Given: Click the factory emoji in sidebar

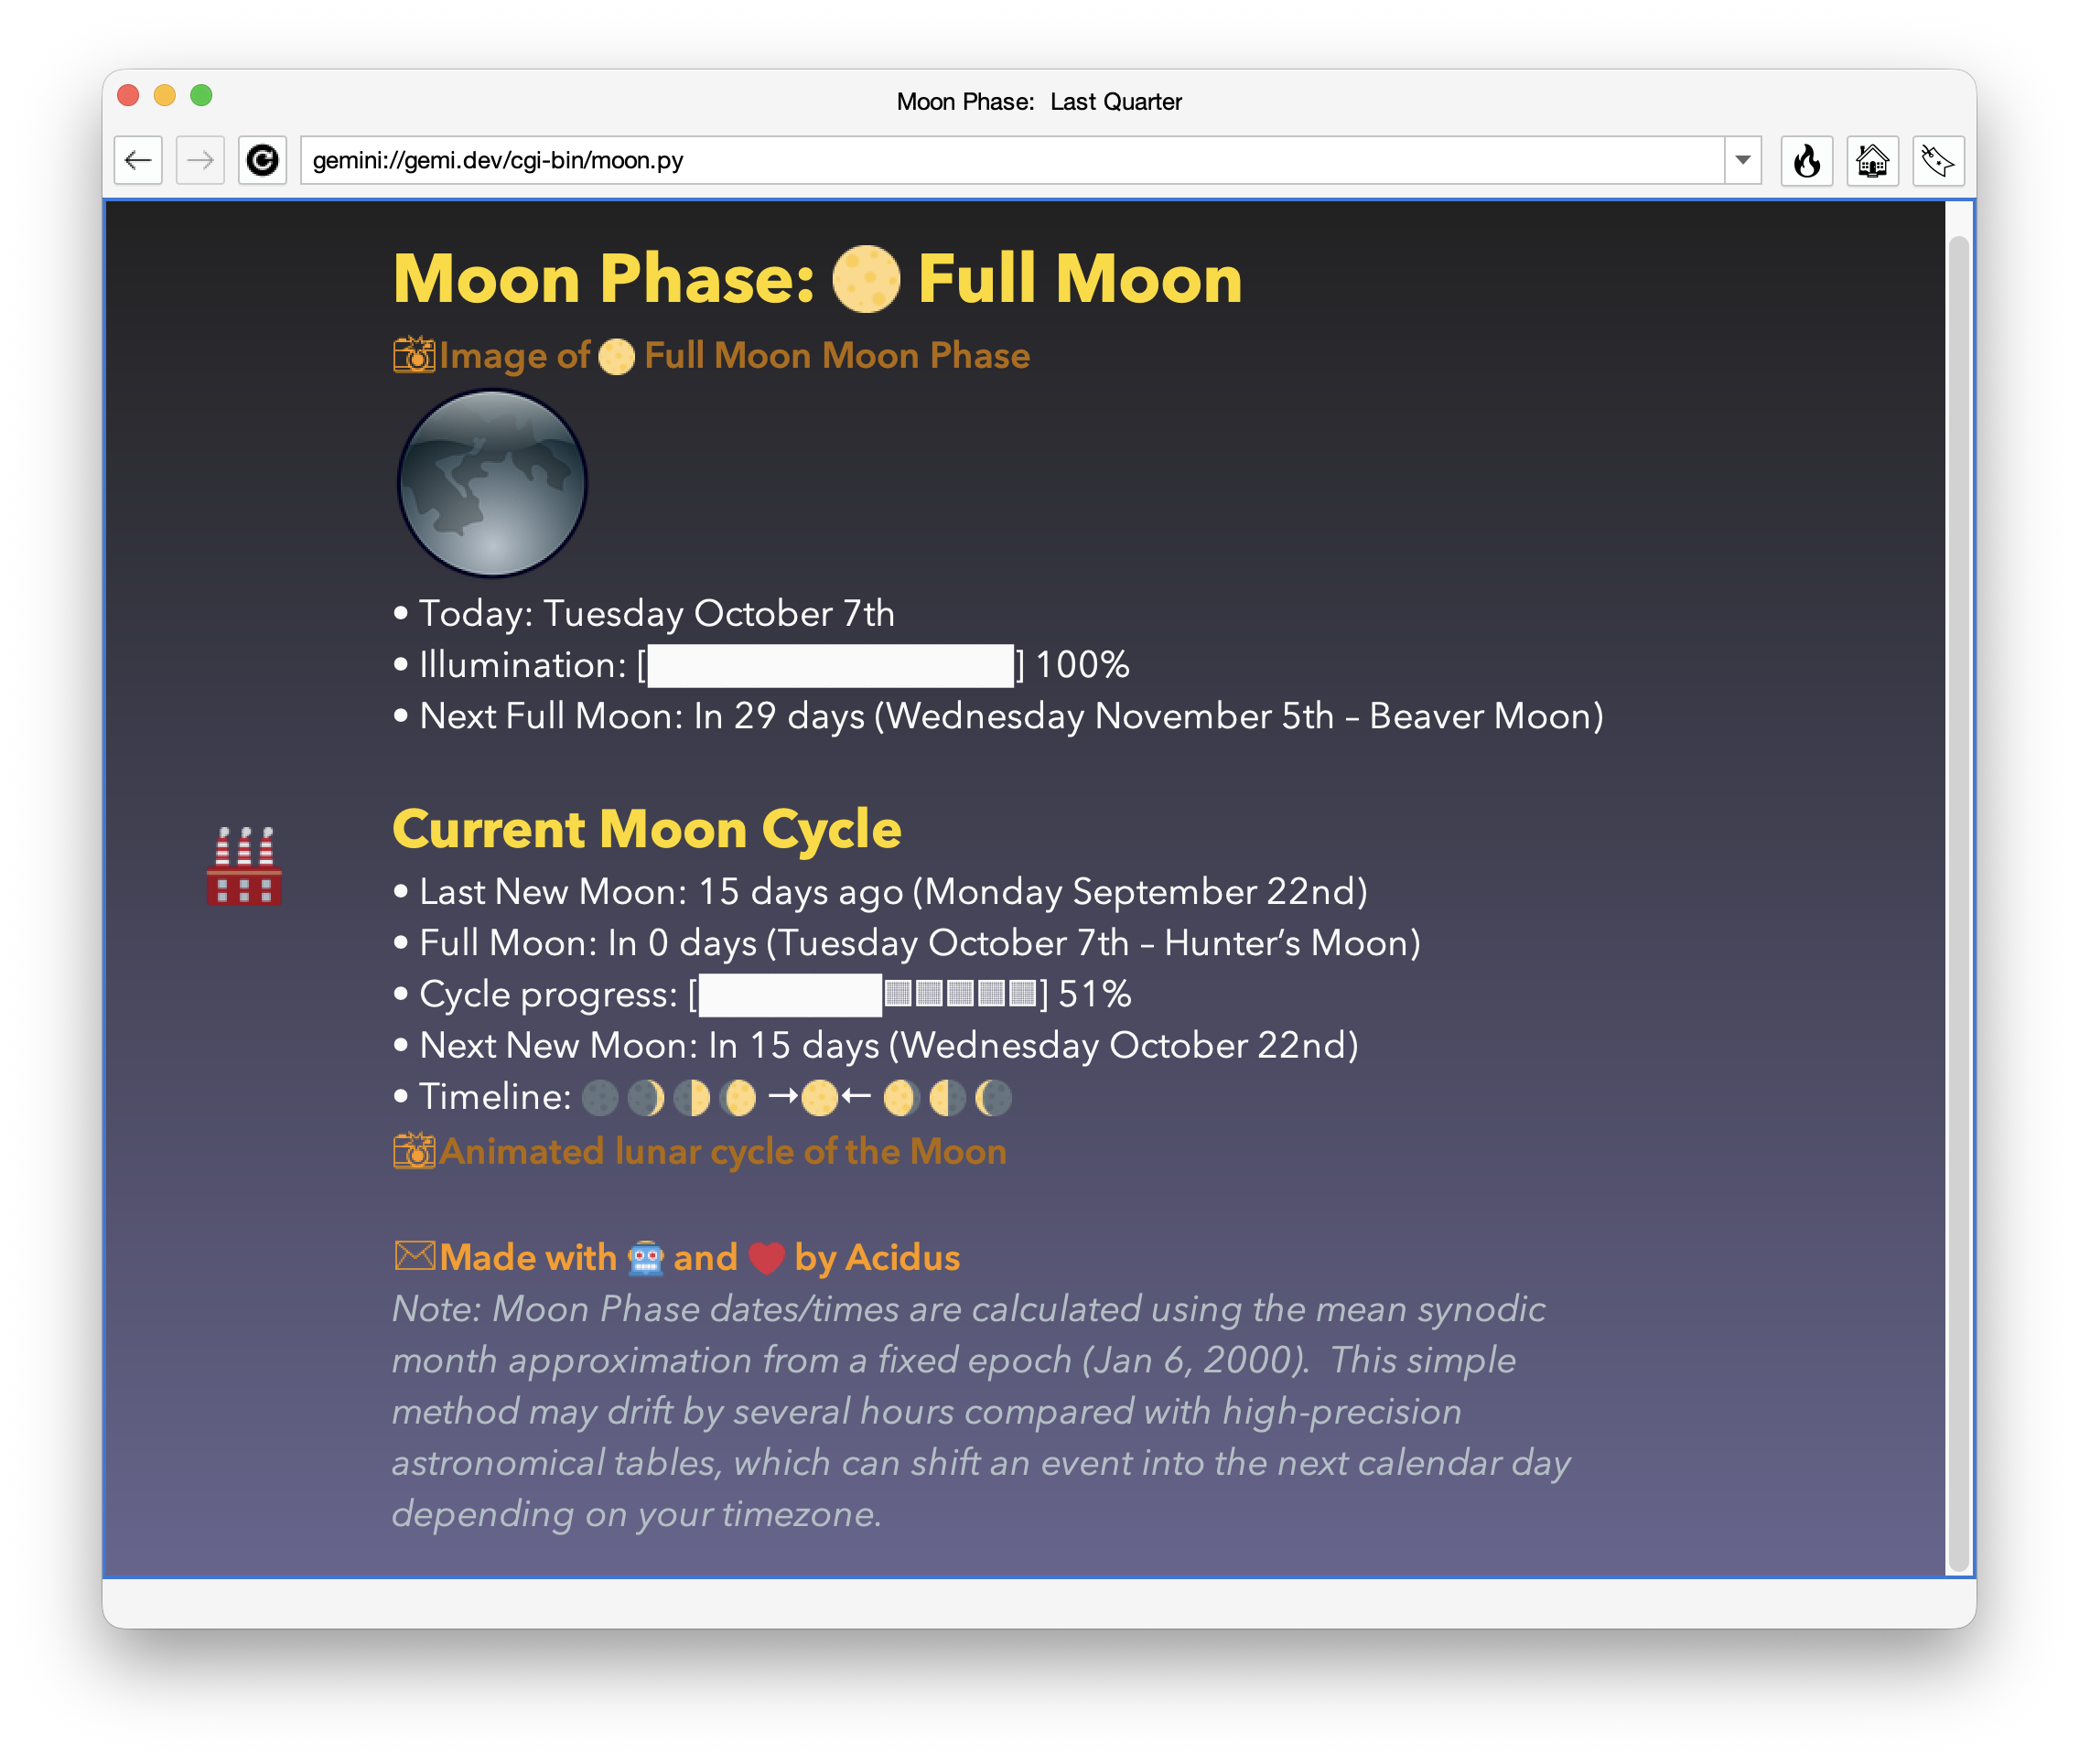Looking at the screenshot, I should point(244,866).
